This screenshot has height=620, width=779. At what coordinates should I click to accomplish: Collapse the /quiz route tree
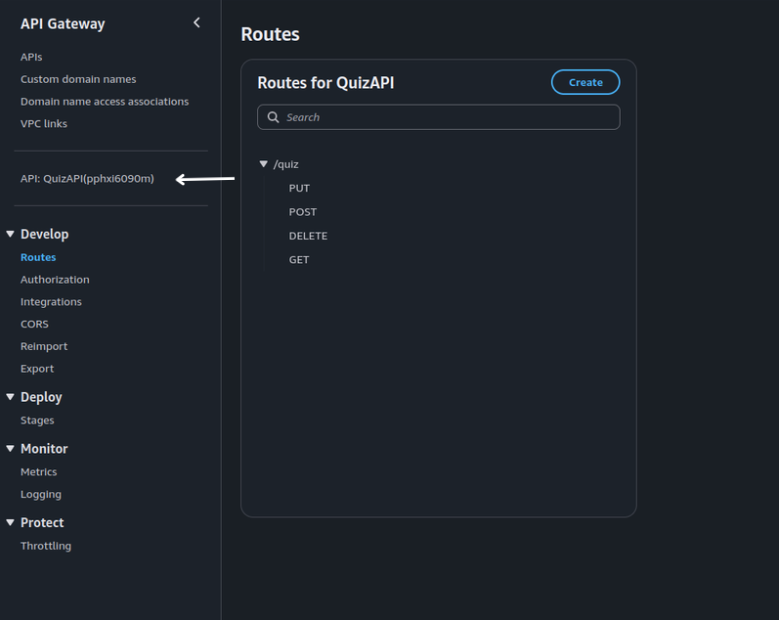coord(264,164)
